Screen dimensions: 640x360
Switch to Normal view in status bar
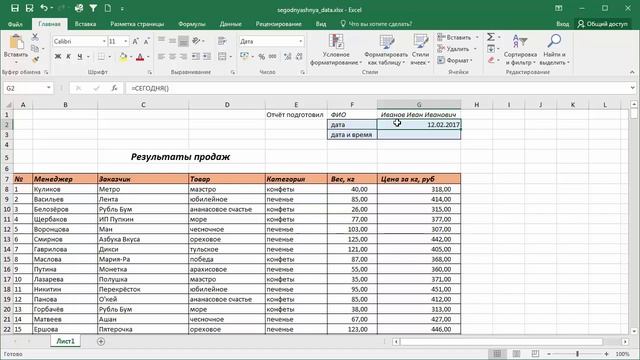(x=497, y=354)
